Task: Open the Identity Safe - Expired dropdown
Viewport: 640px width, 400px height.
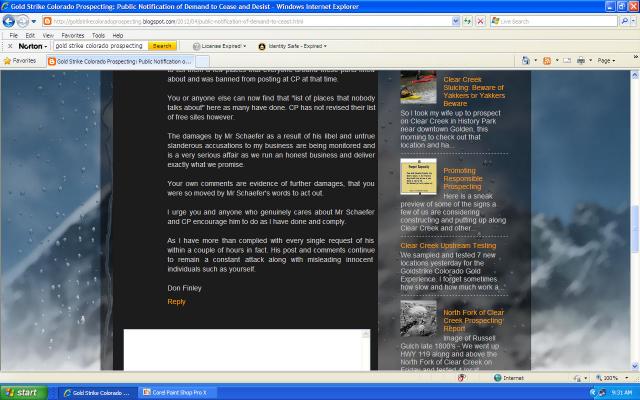Action: [x=293, y=46]
